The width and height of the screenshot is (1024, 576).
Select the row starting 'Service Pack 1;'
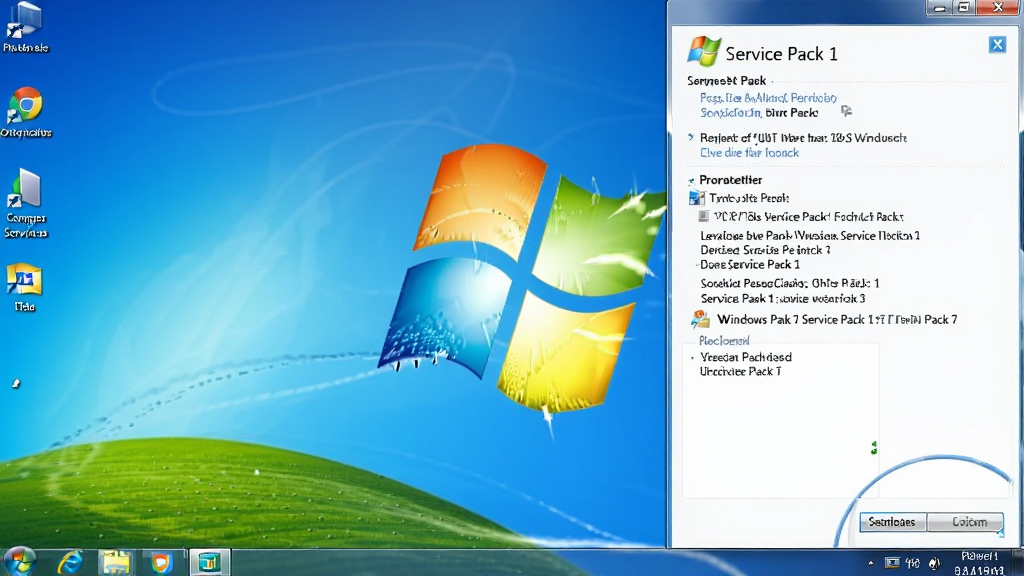tap(782, 298)
